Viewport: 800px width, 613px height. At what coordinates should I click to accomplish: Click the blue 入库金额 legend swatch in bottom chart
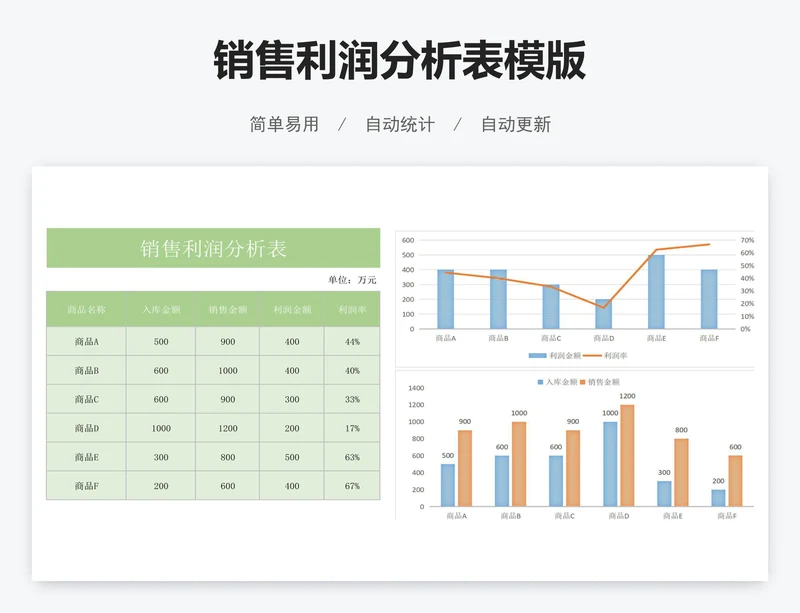pyautogui.click(x=541, y=382)
